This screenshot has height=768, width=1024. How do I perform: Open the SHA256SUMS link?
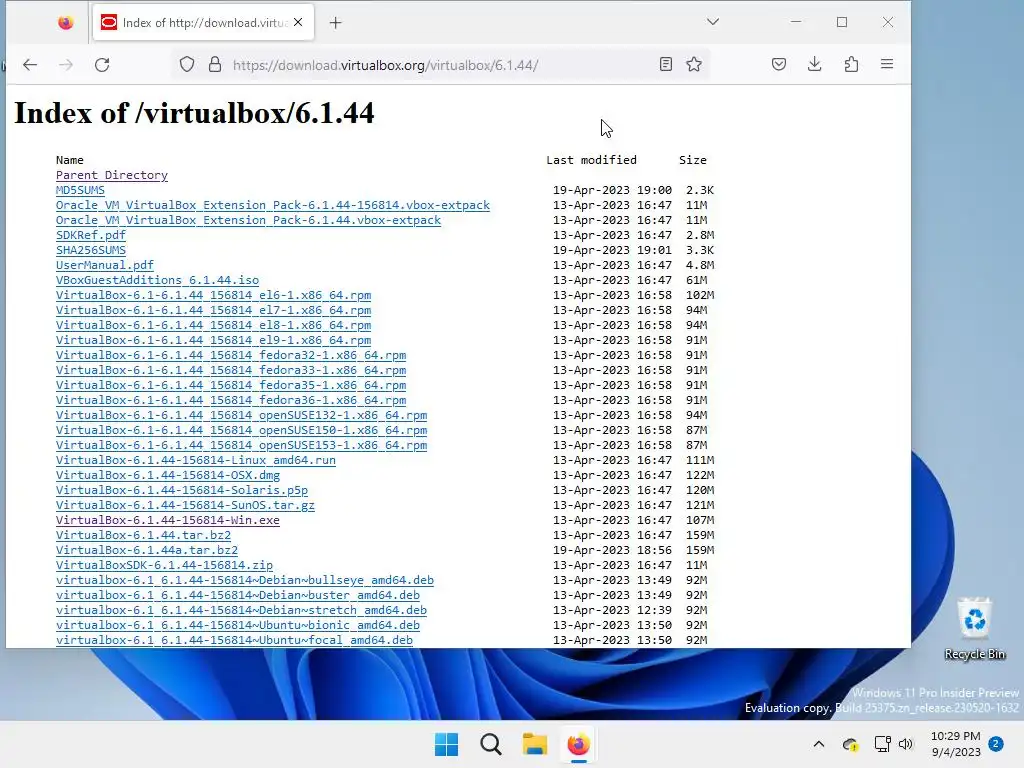tap(91, 250)
